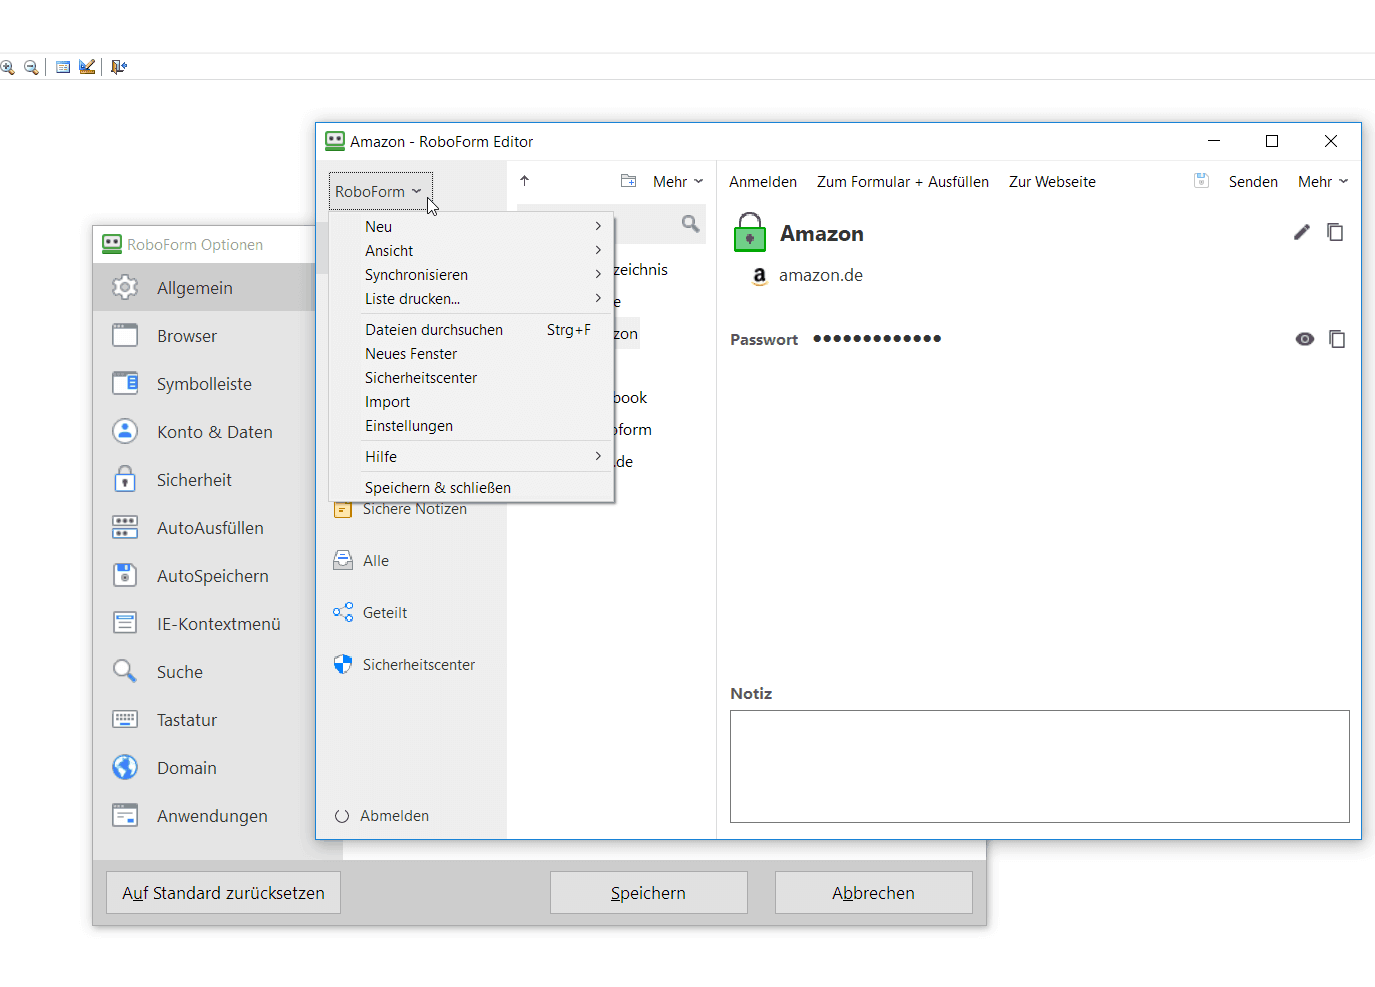The height and width of the screenshot is (987, 1375).
Task: Click the Konto & Daten person icon
Action: [125, 431]
